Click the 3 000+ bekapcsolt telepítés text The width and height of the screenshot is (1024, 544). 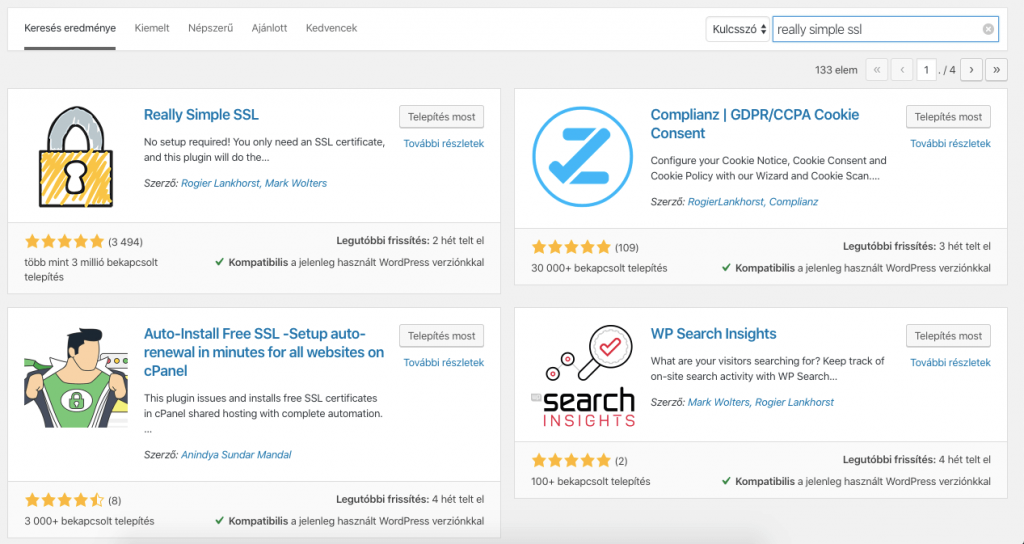click(x=89, y=521)
